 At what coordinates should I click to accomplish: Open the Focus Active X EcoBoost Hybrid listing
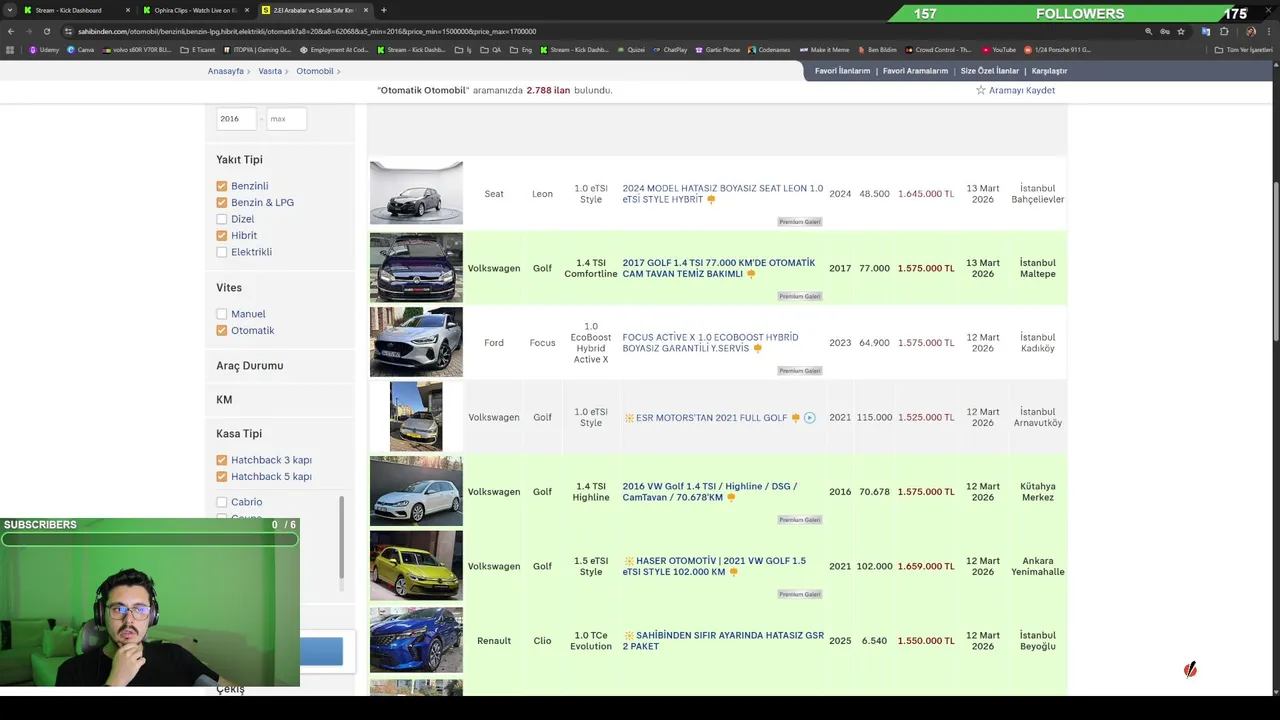[x=710, y=343]
